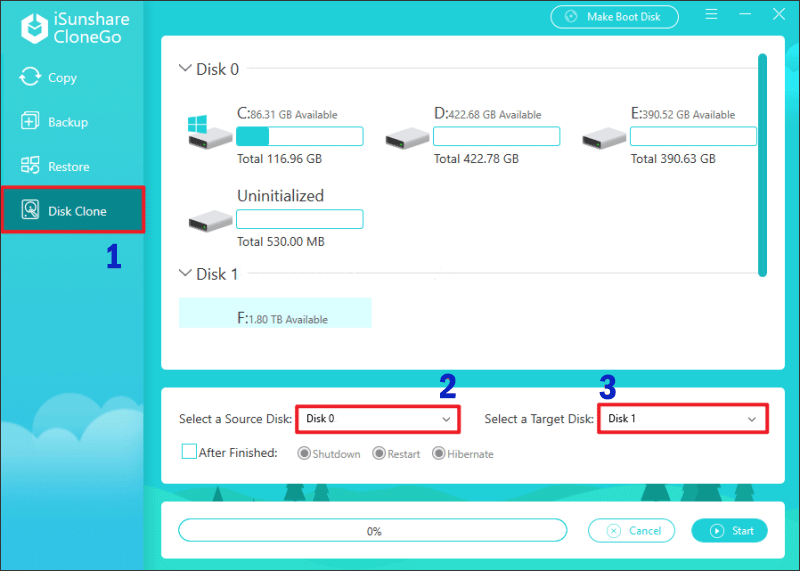Open the Restore section in sidebar
This screenshot has width=800, height=571.
(x=55, y=166)
